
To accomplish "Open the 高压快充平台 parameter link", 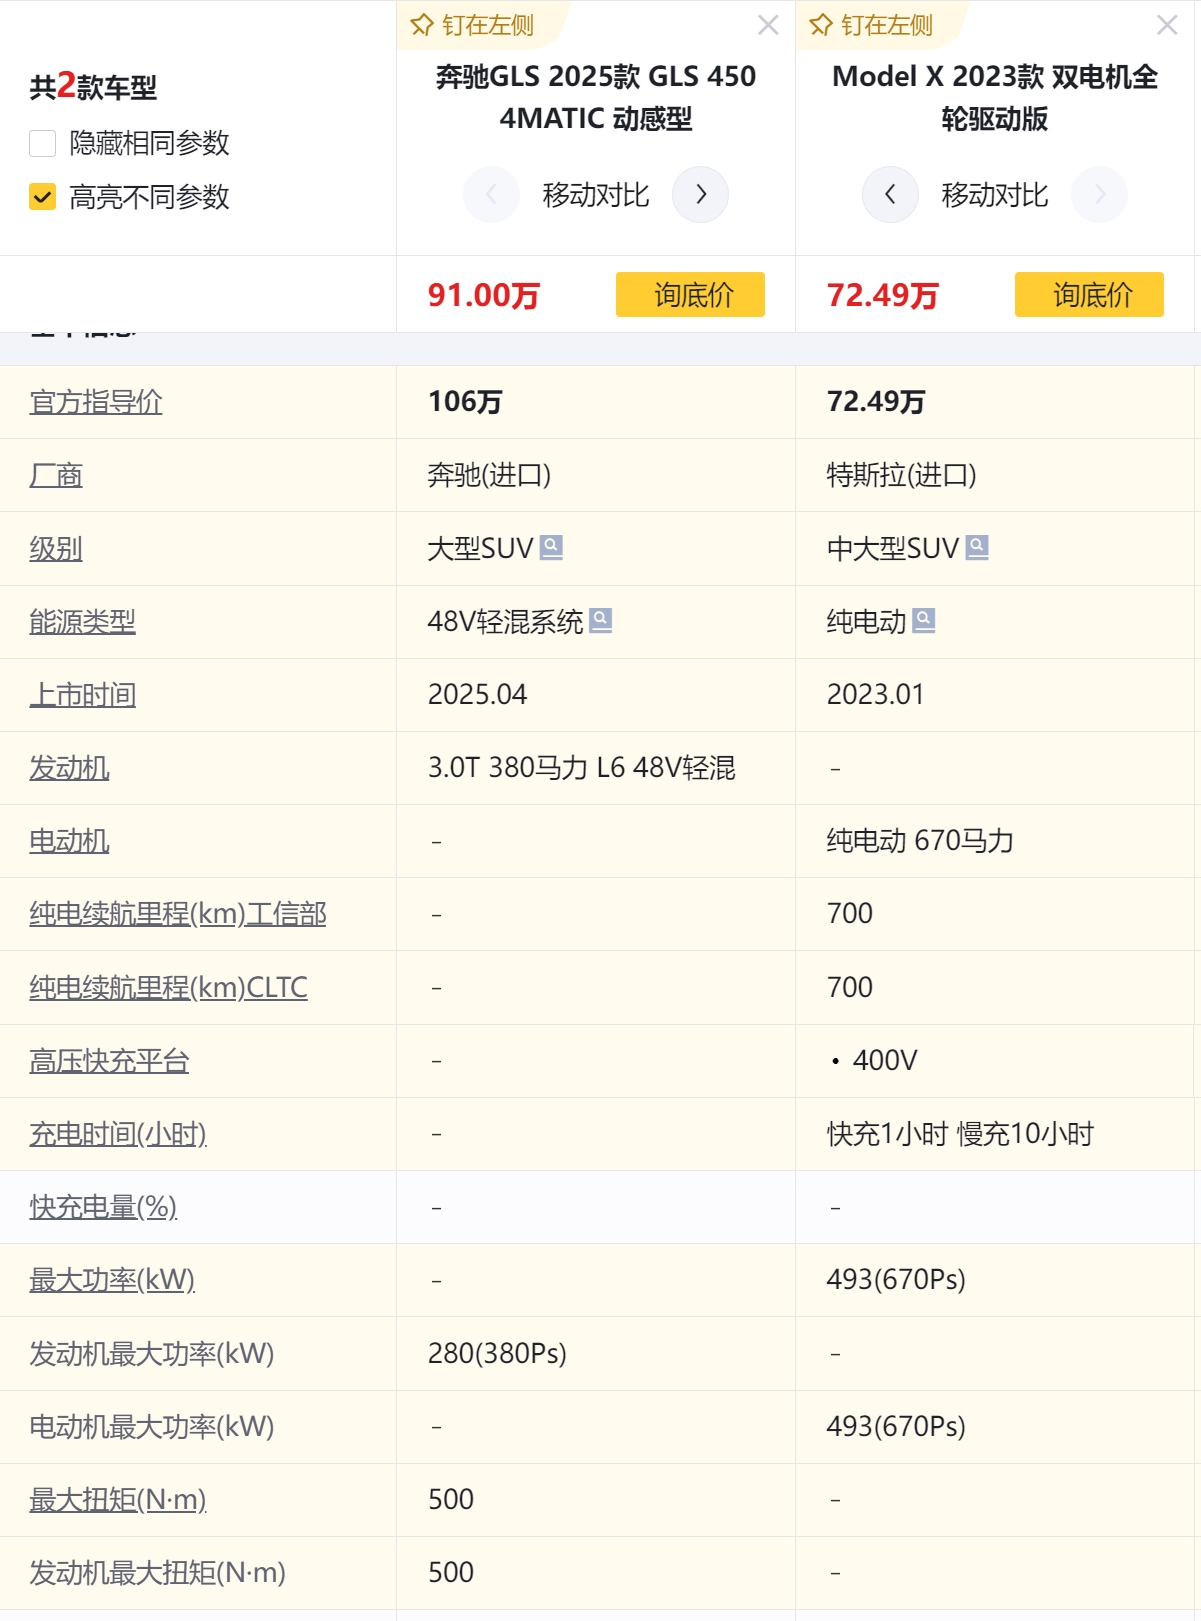I will click(x=109, y=1061).
